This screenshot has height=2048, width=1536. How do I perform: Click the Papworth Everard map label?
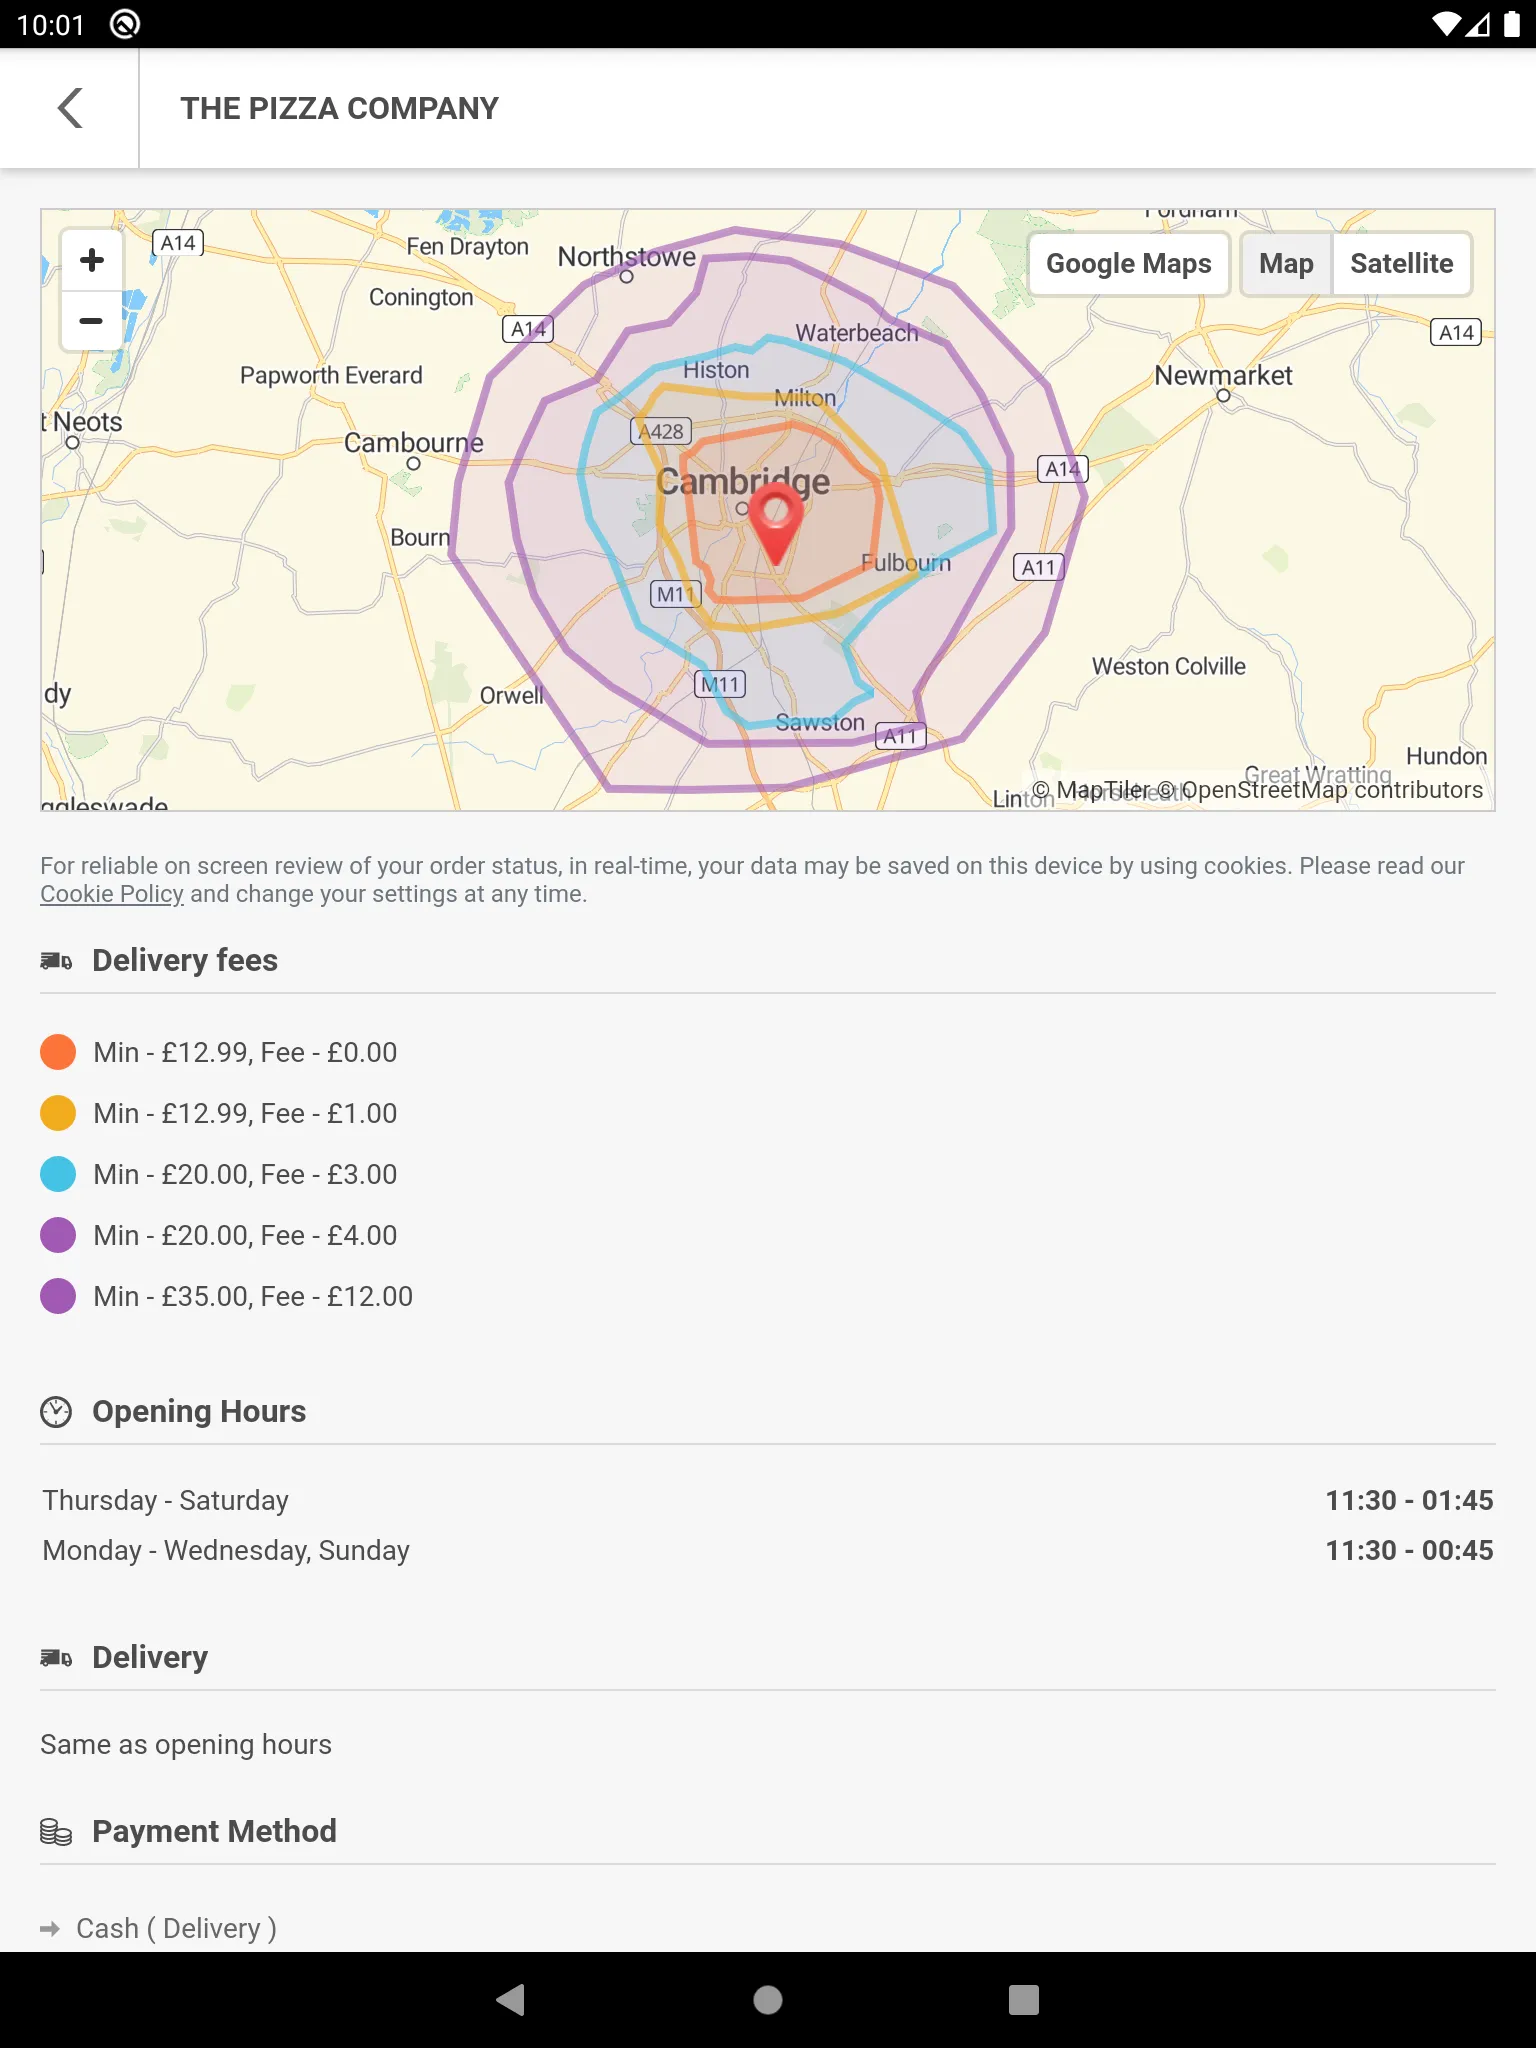coord(331,375)
